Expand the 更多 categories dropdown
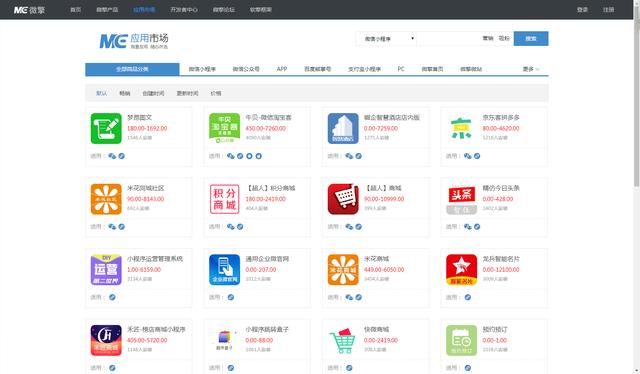Viewport: 640px width, 374px height. click(531, 69)
